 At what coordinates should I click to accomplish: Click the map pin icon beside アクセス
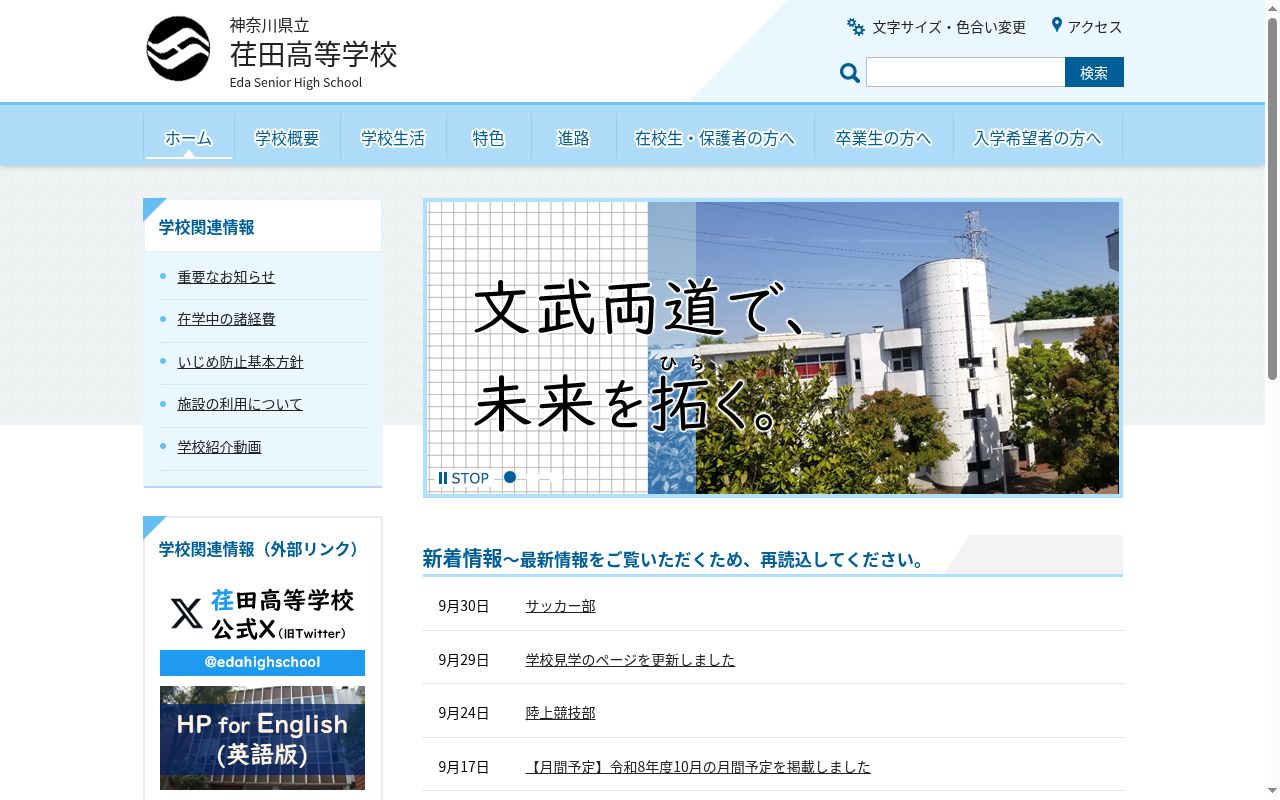(1056, 25)
